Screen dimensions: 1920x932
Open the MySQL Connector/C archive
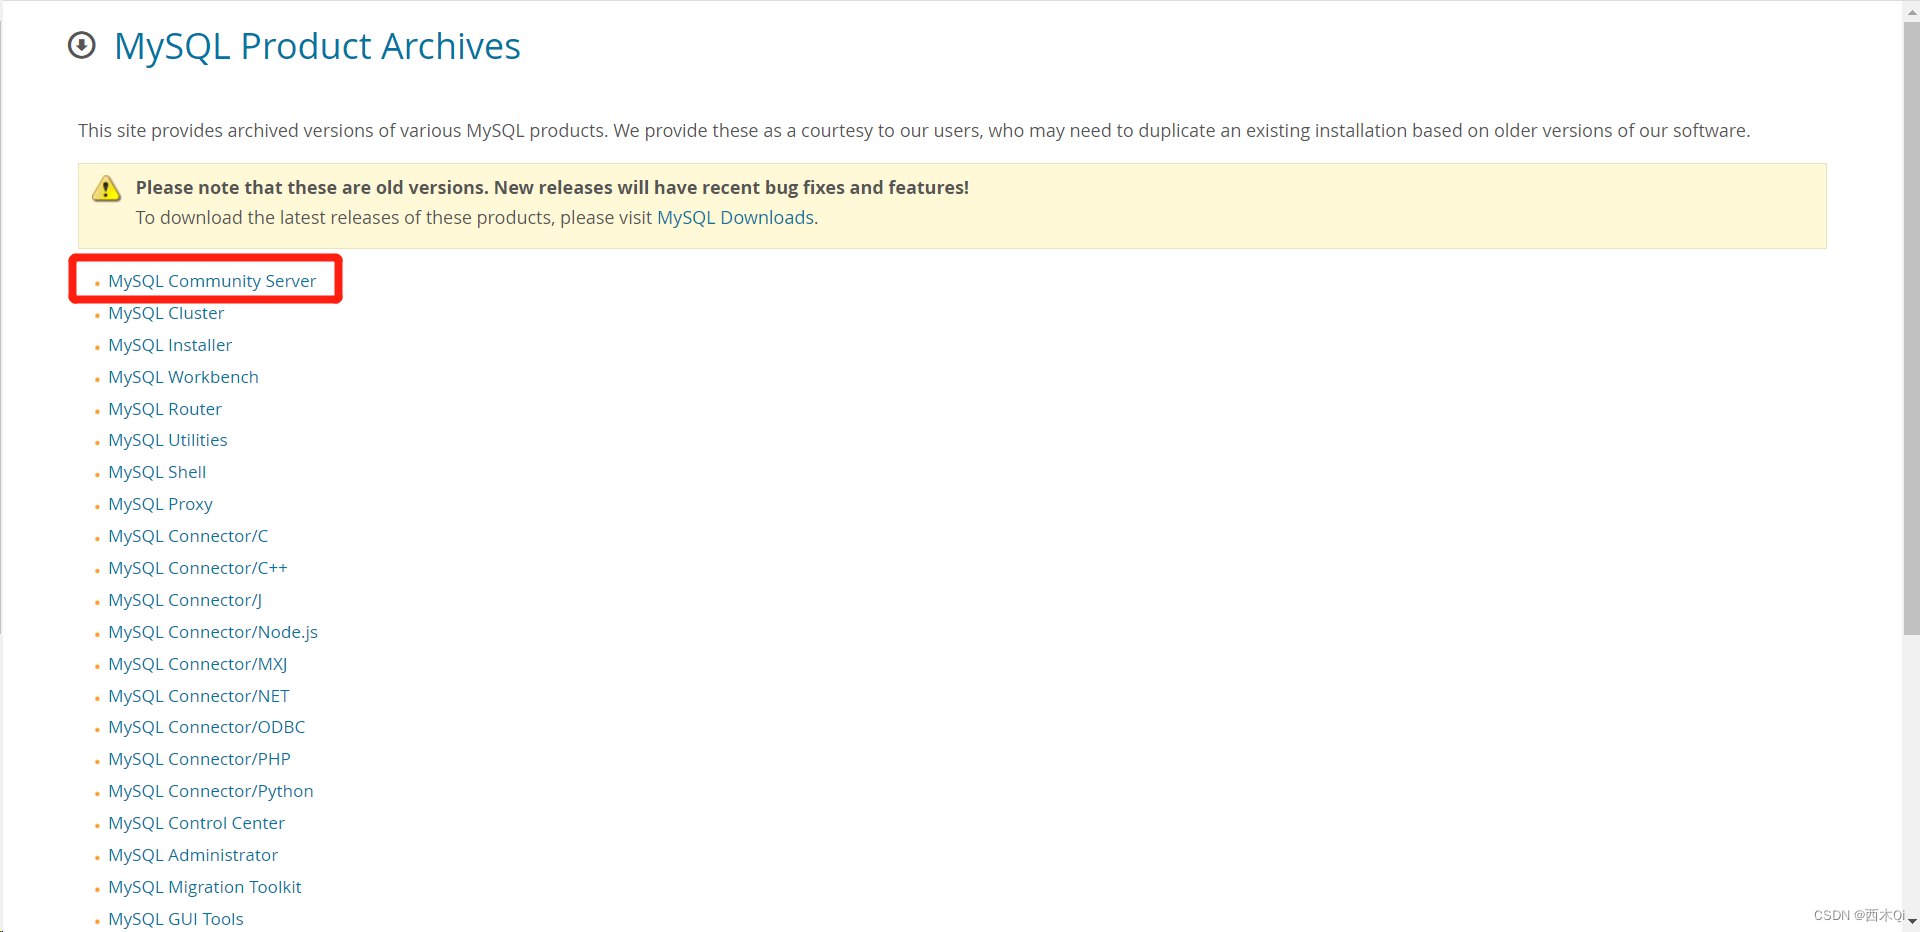coord(188,536)
